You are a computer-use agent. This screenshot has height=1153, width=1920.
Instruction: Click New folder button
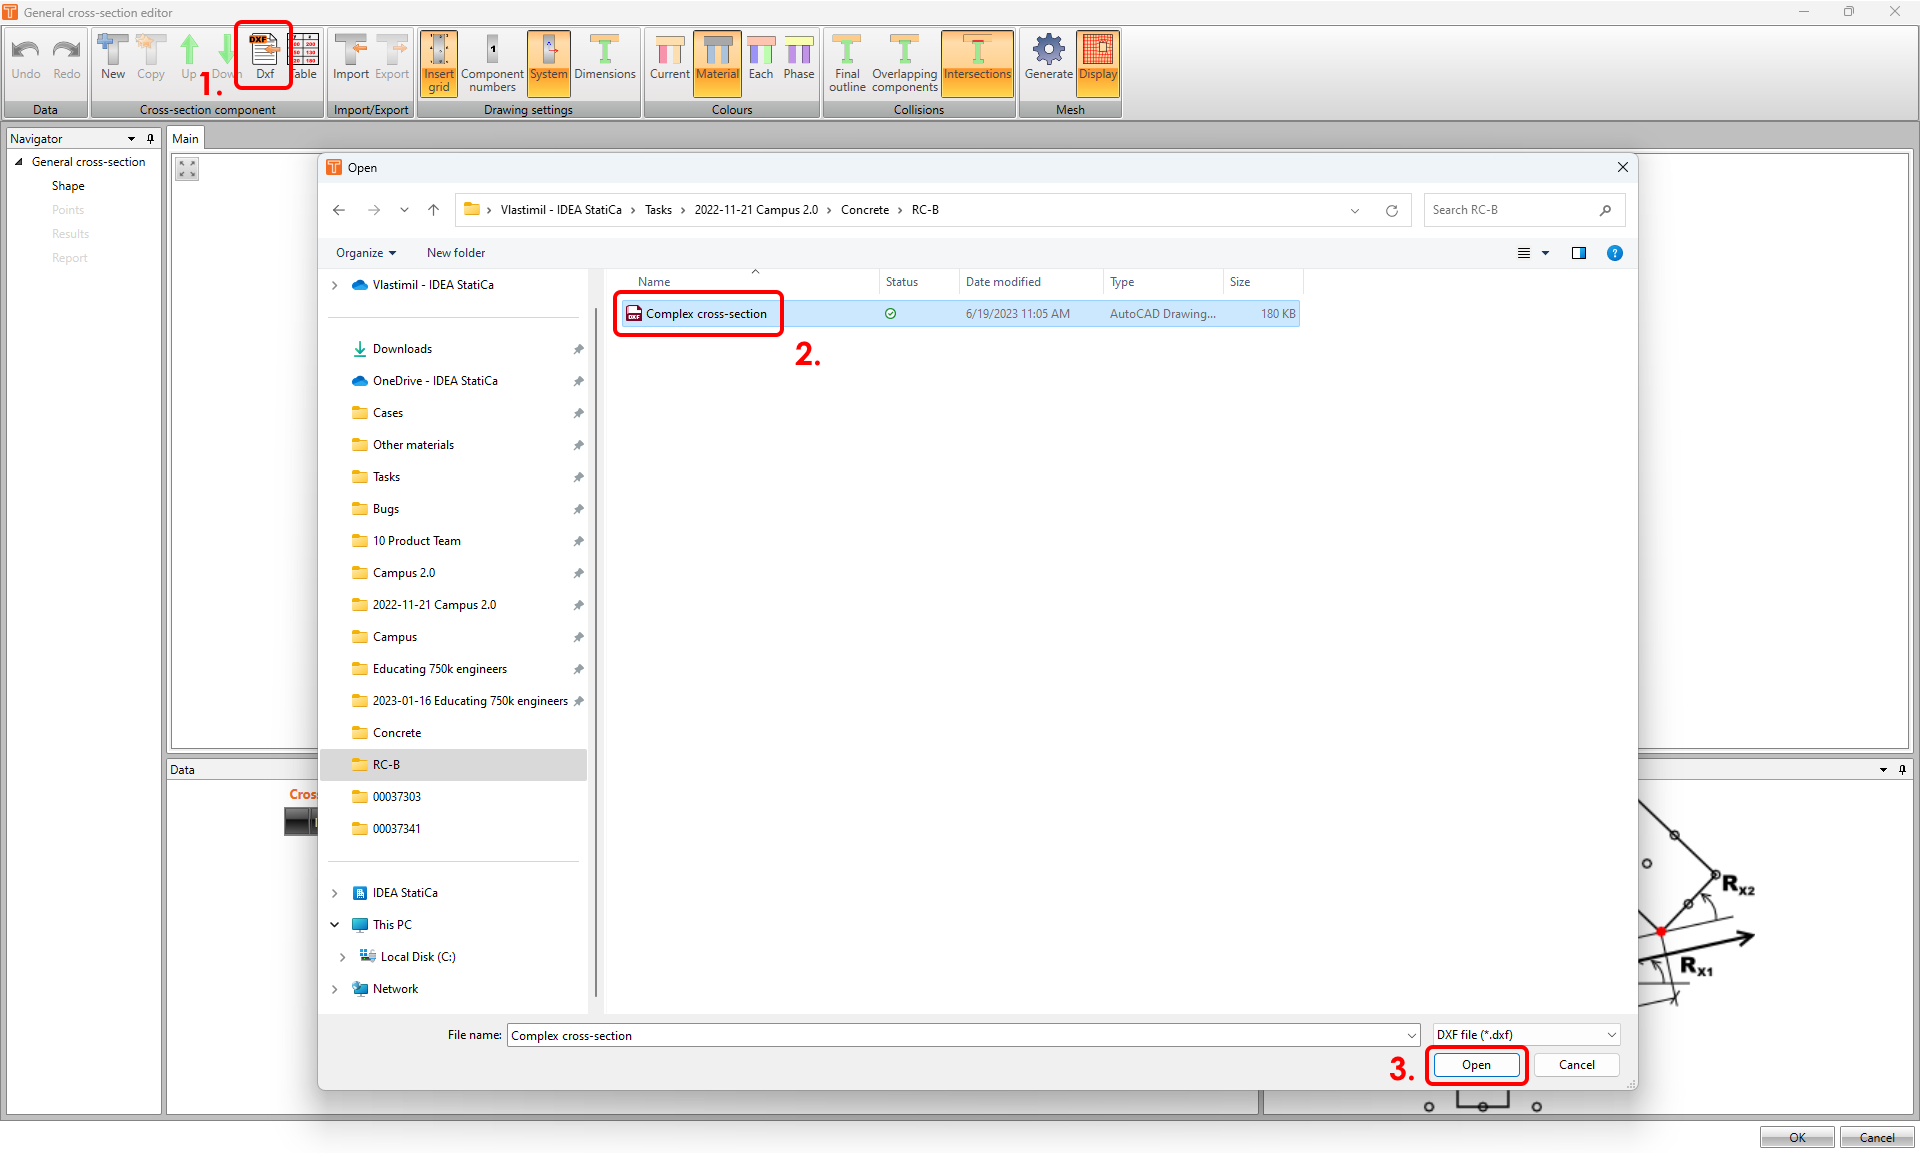[455, 253]
